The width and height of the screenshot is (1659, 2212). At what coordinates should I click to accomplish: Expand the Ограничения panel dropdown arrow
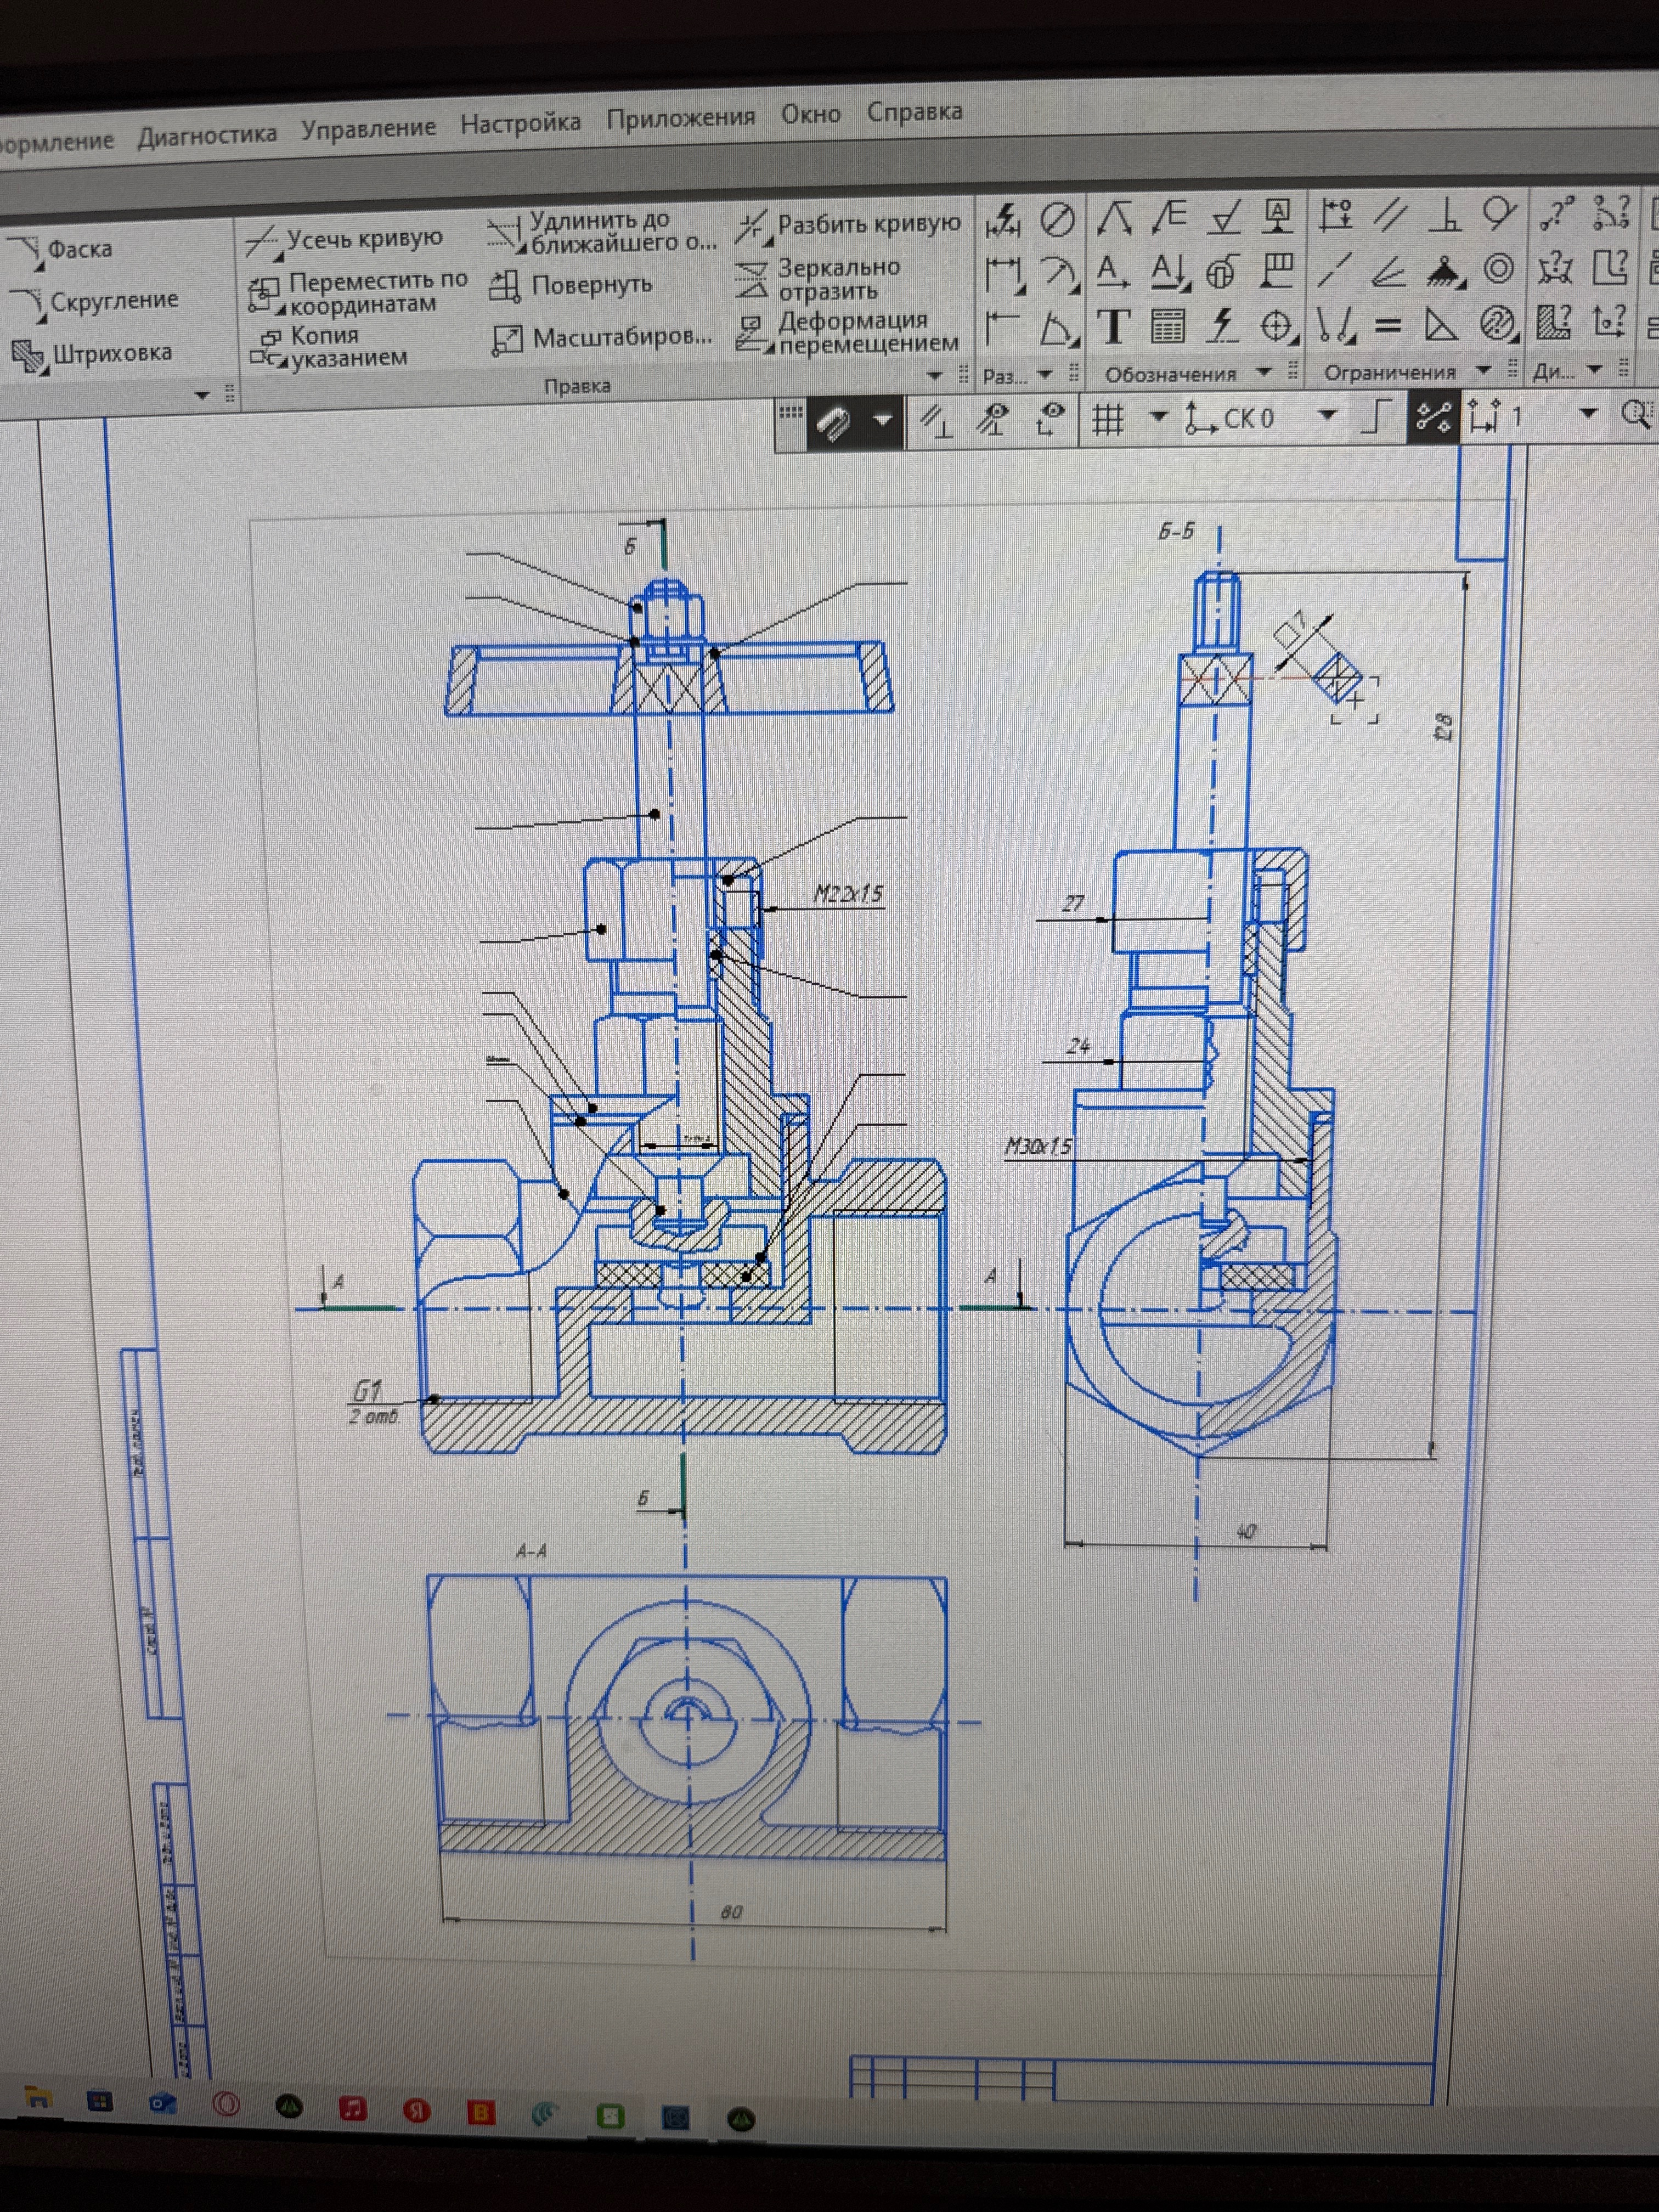coord(1484,370)
